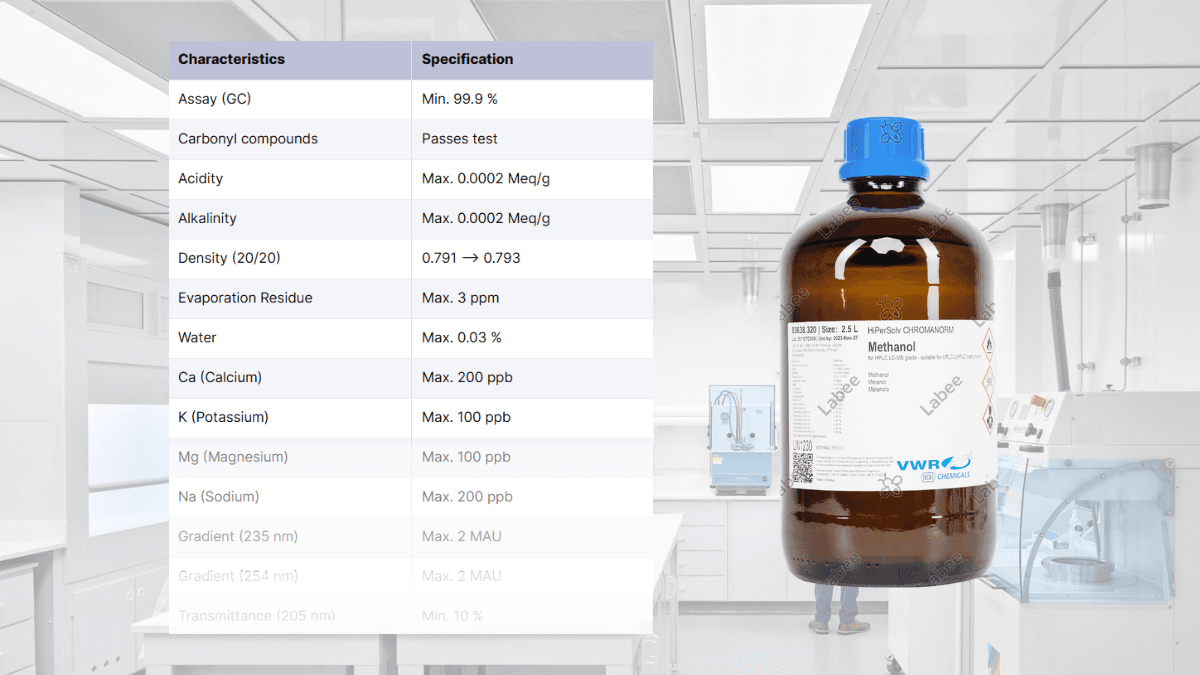Select the "Acidity" row label

pos(200,179)
